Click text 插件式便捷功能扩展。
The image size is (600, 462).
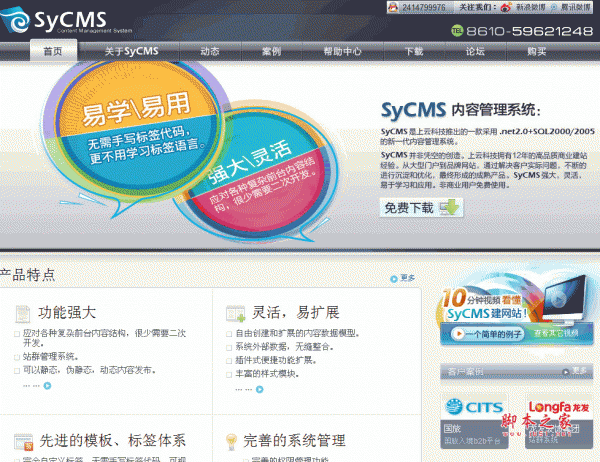276,360
